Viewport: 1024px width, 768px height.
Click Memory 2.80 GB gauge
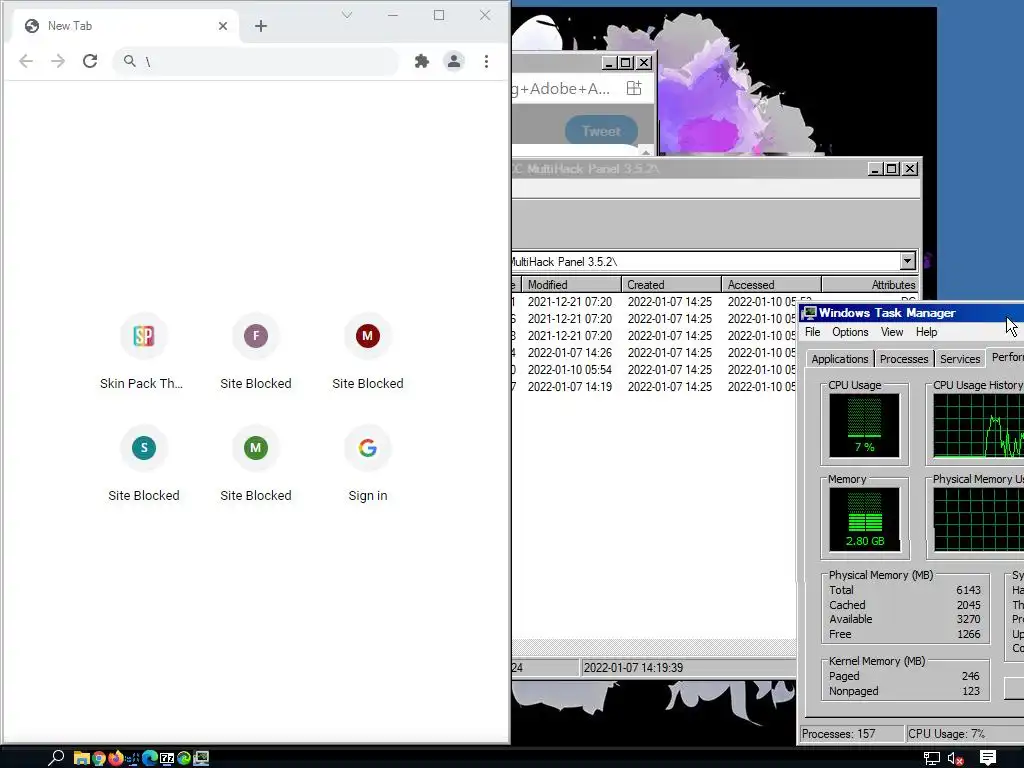(865, 520)
